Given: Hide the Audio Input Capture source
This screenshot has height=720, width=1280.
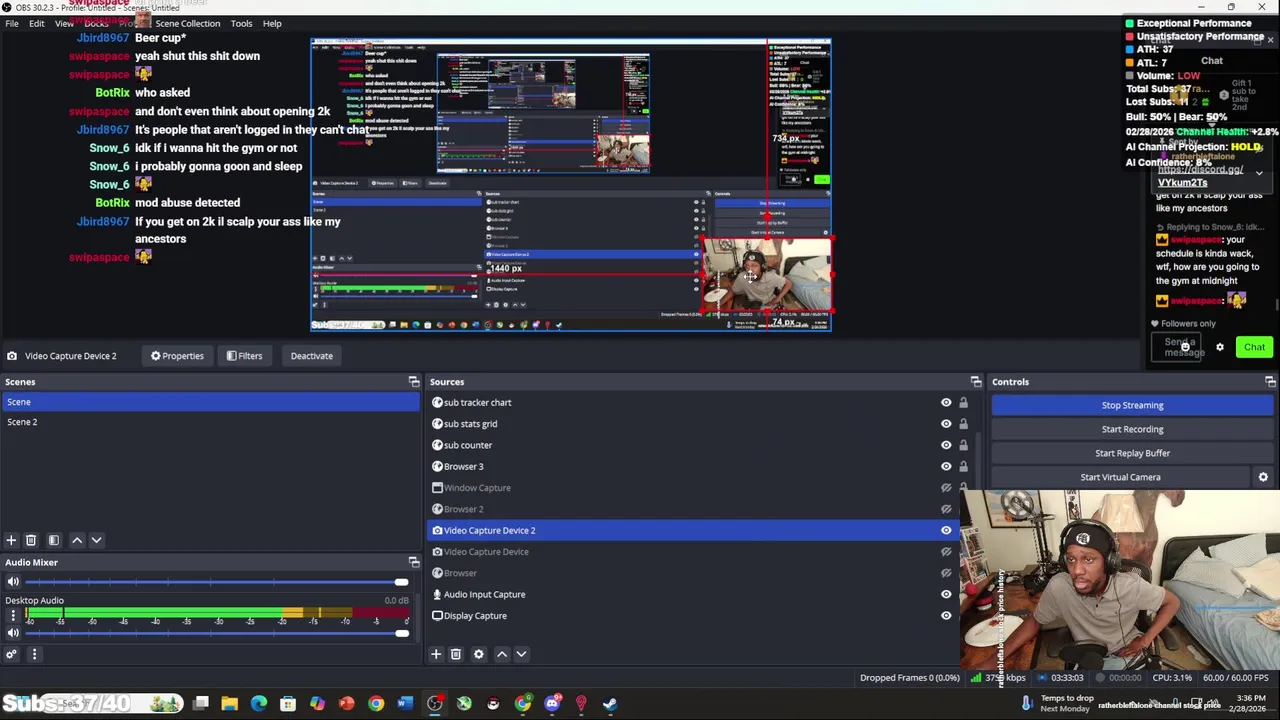Looking at the screenshot, I should tap(946, 594).
